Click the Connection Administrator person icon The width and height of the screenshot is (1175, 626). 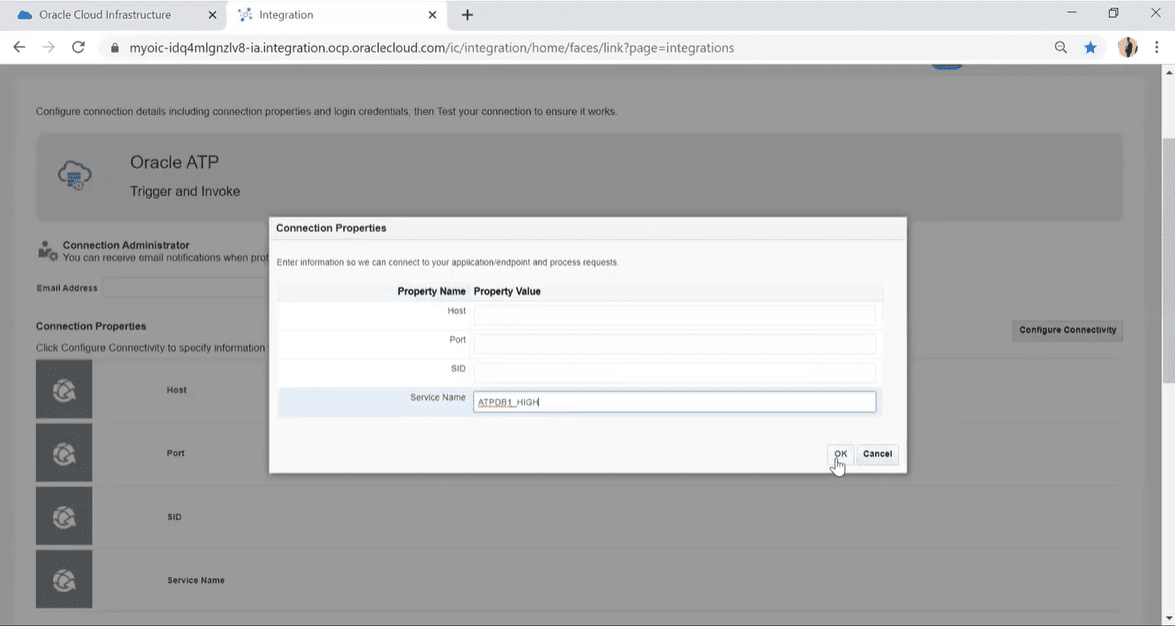coord(47,250)
